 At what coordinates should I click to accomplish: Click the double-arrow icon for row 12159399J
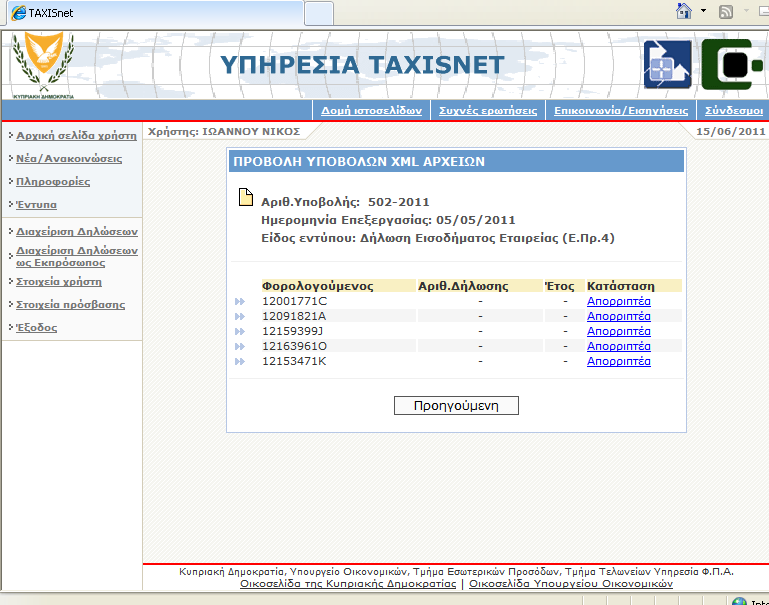click(239, 331)
